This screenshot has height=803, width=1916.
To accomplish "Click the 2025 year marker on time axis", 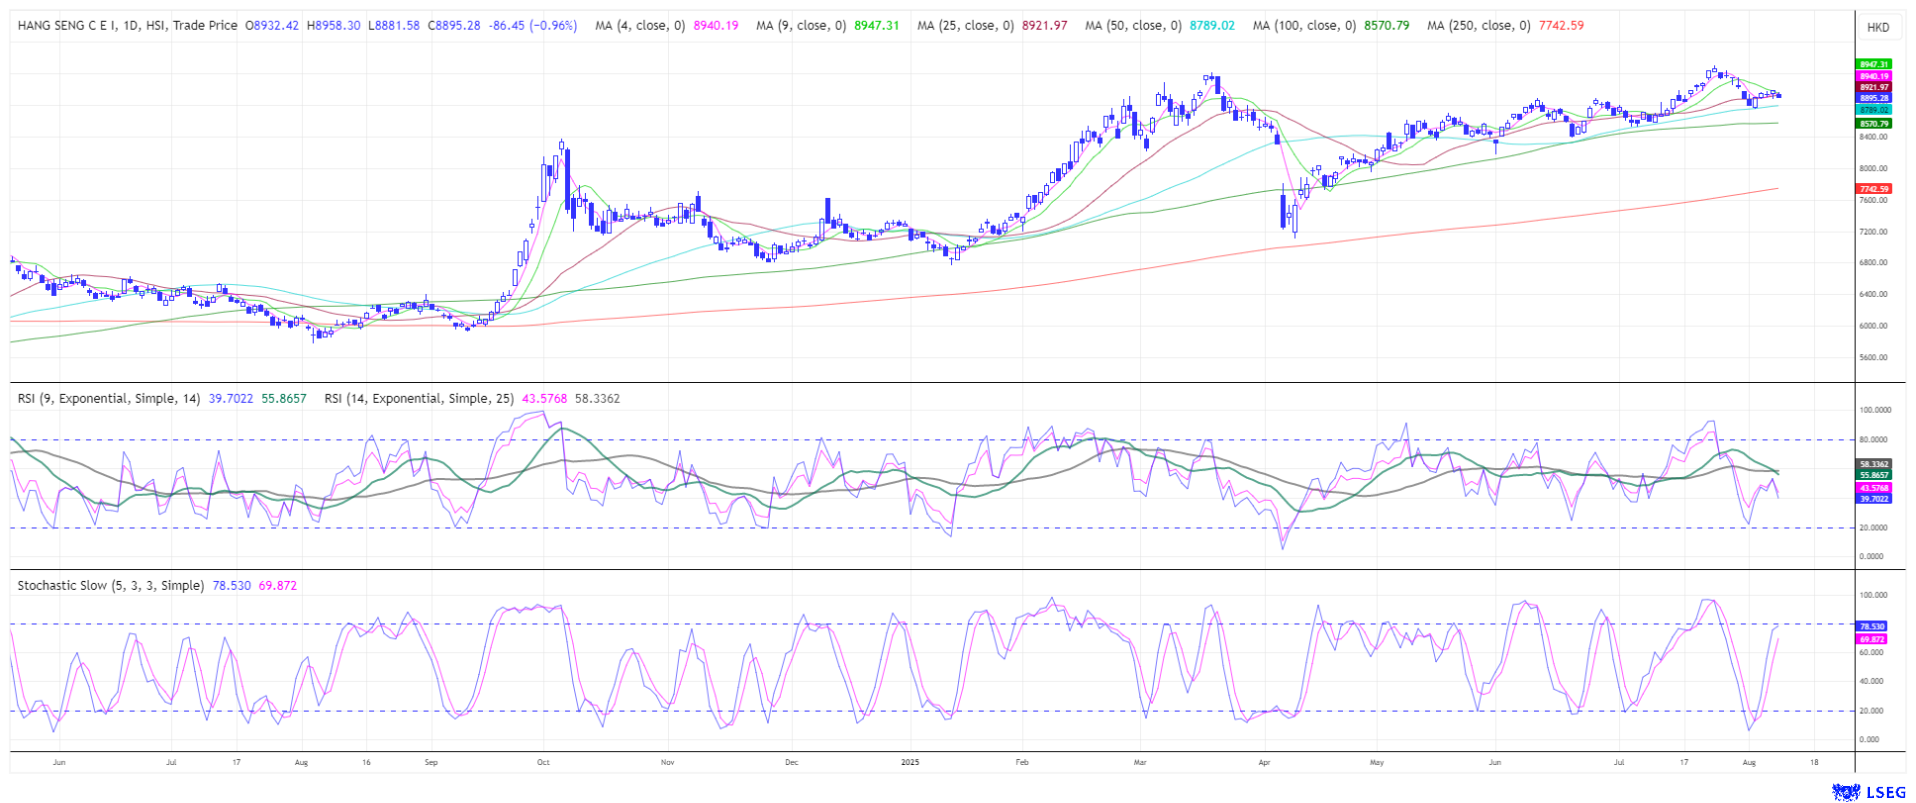I will (909, 762).
